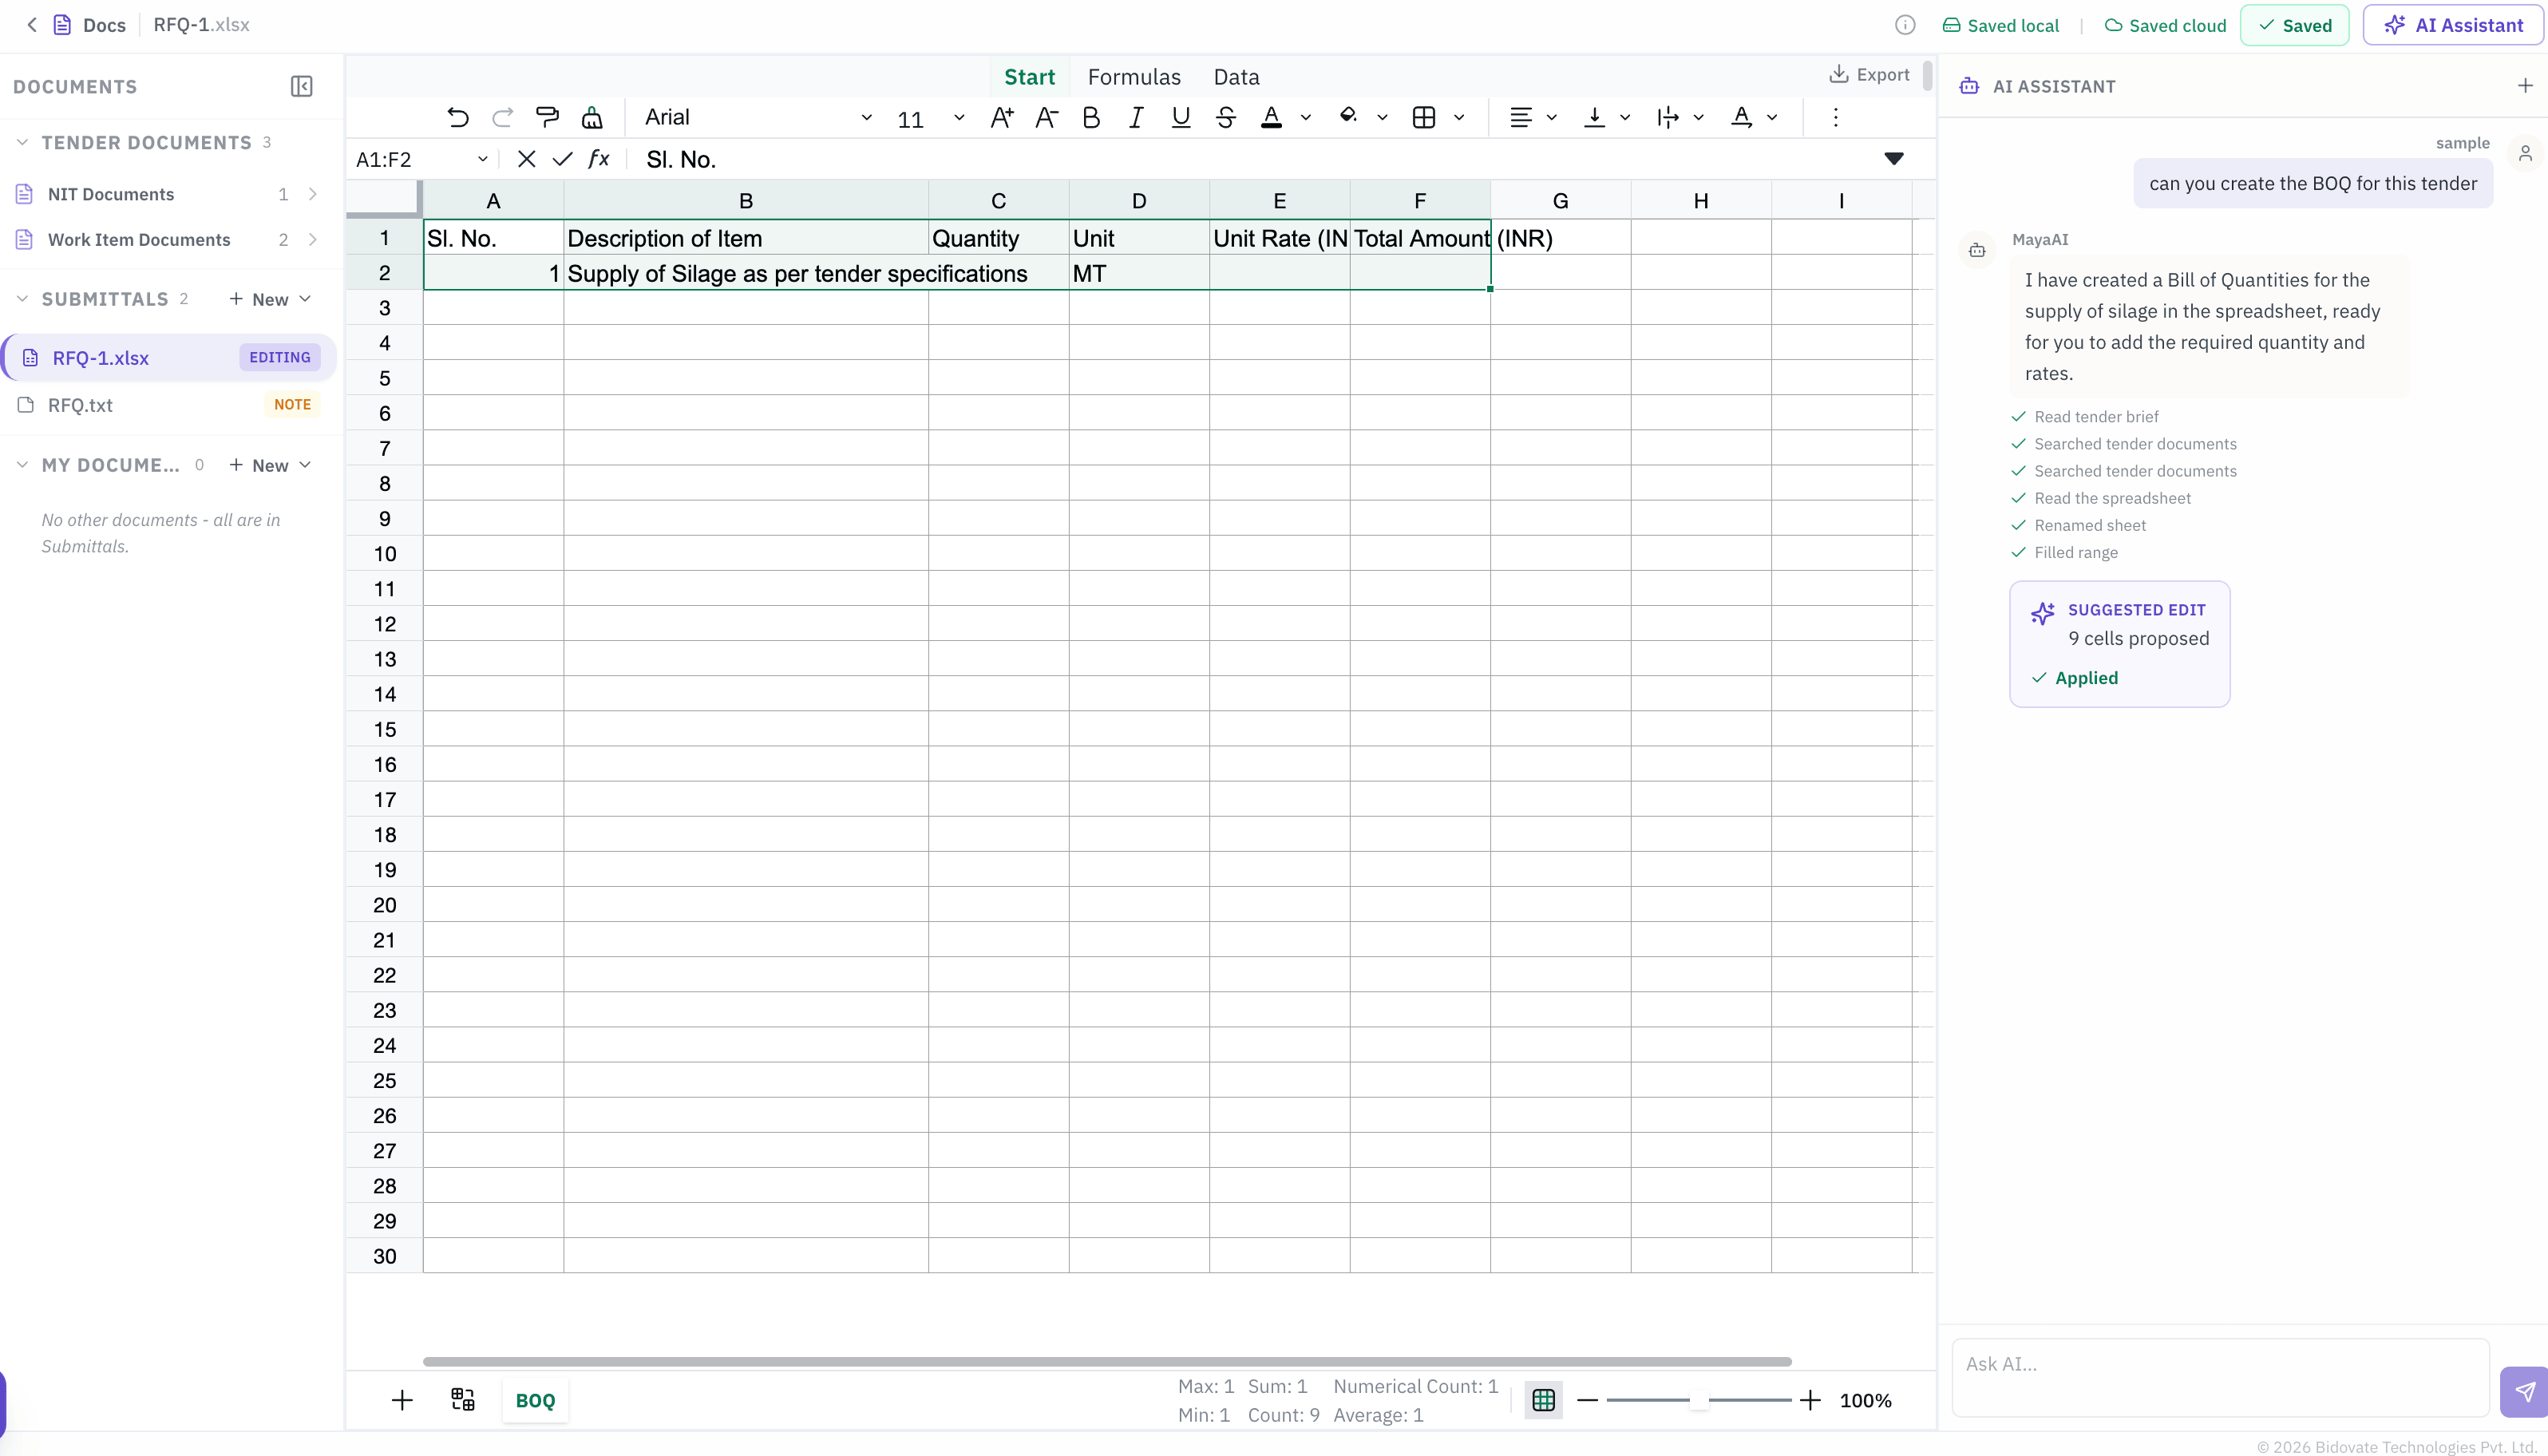Image resolution: width=2548 pixels, height=1456 pixels.
Task: Select column G header
Action: pos(1560,201)
